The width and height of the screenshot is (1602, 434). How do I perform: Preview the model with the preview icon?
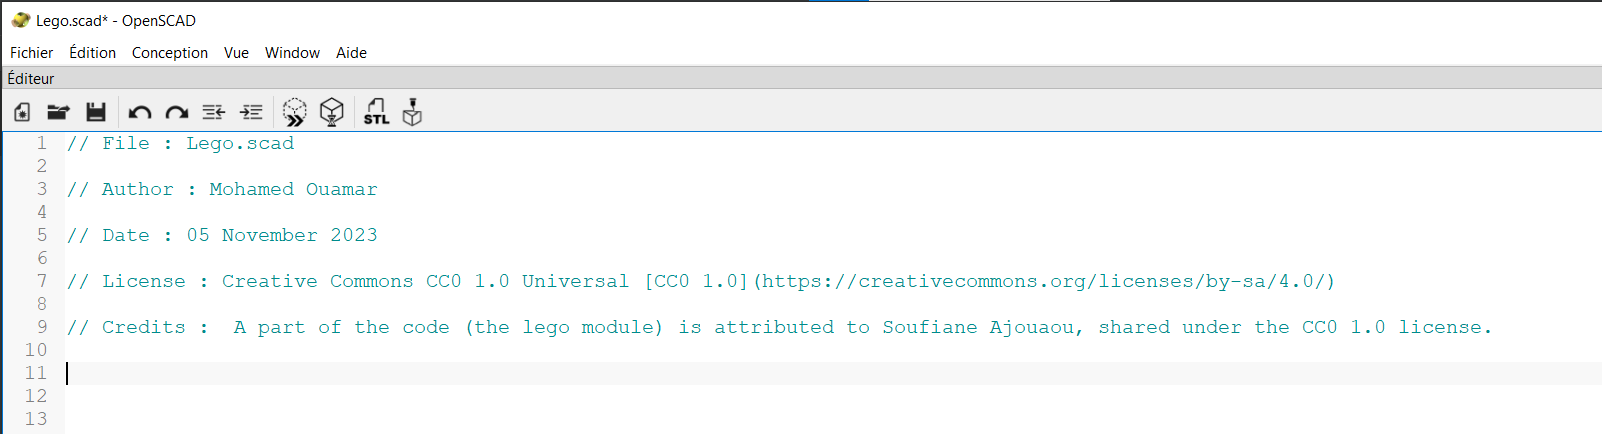[294, 112]
